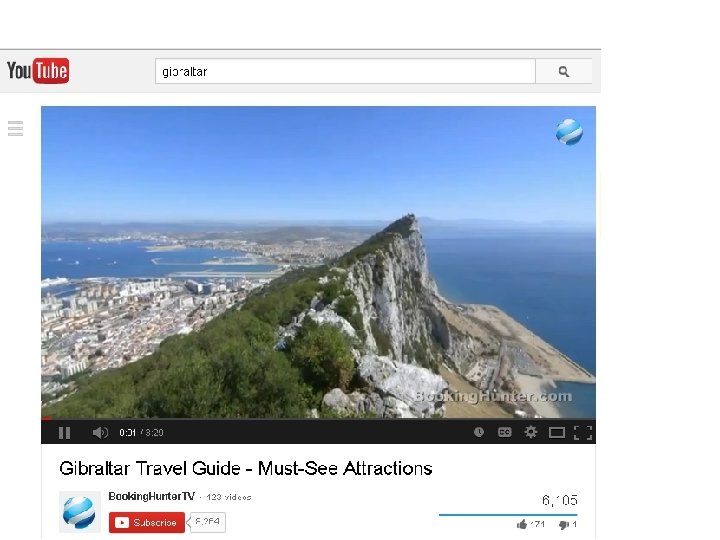
Task: Click the search magnifier button
Action: click(564, 71)
